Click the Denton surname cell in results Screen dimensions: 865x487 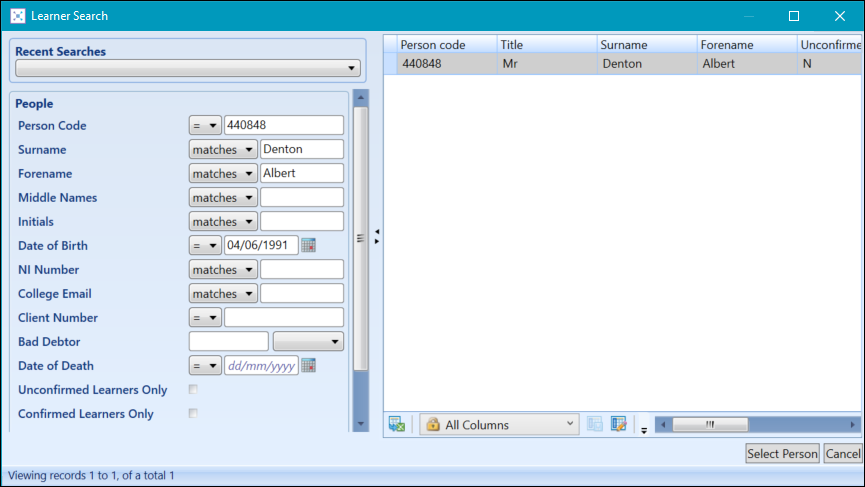647,63
